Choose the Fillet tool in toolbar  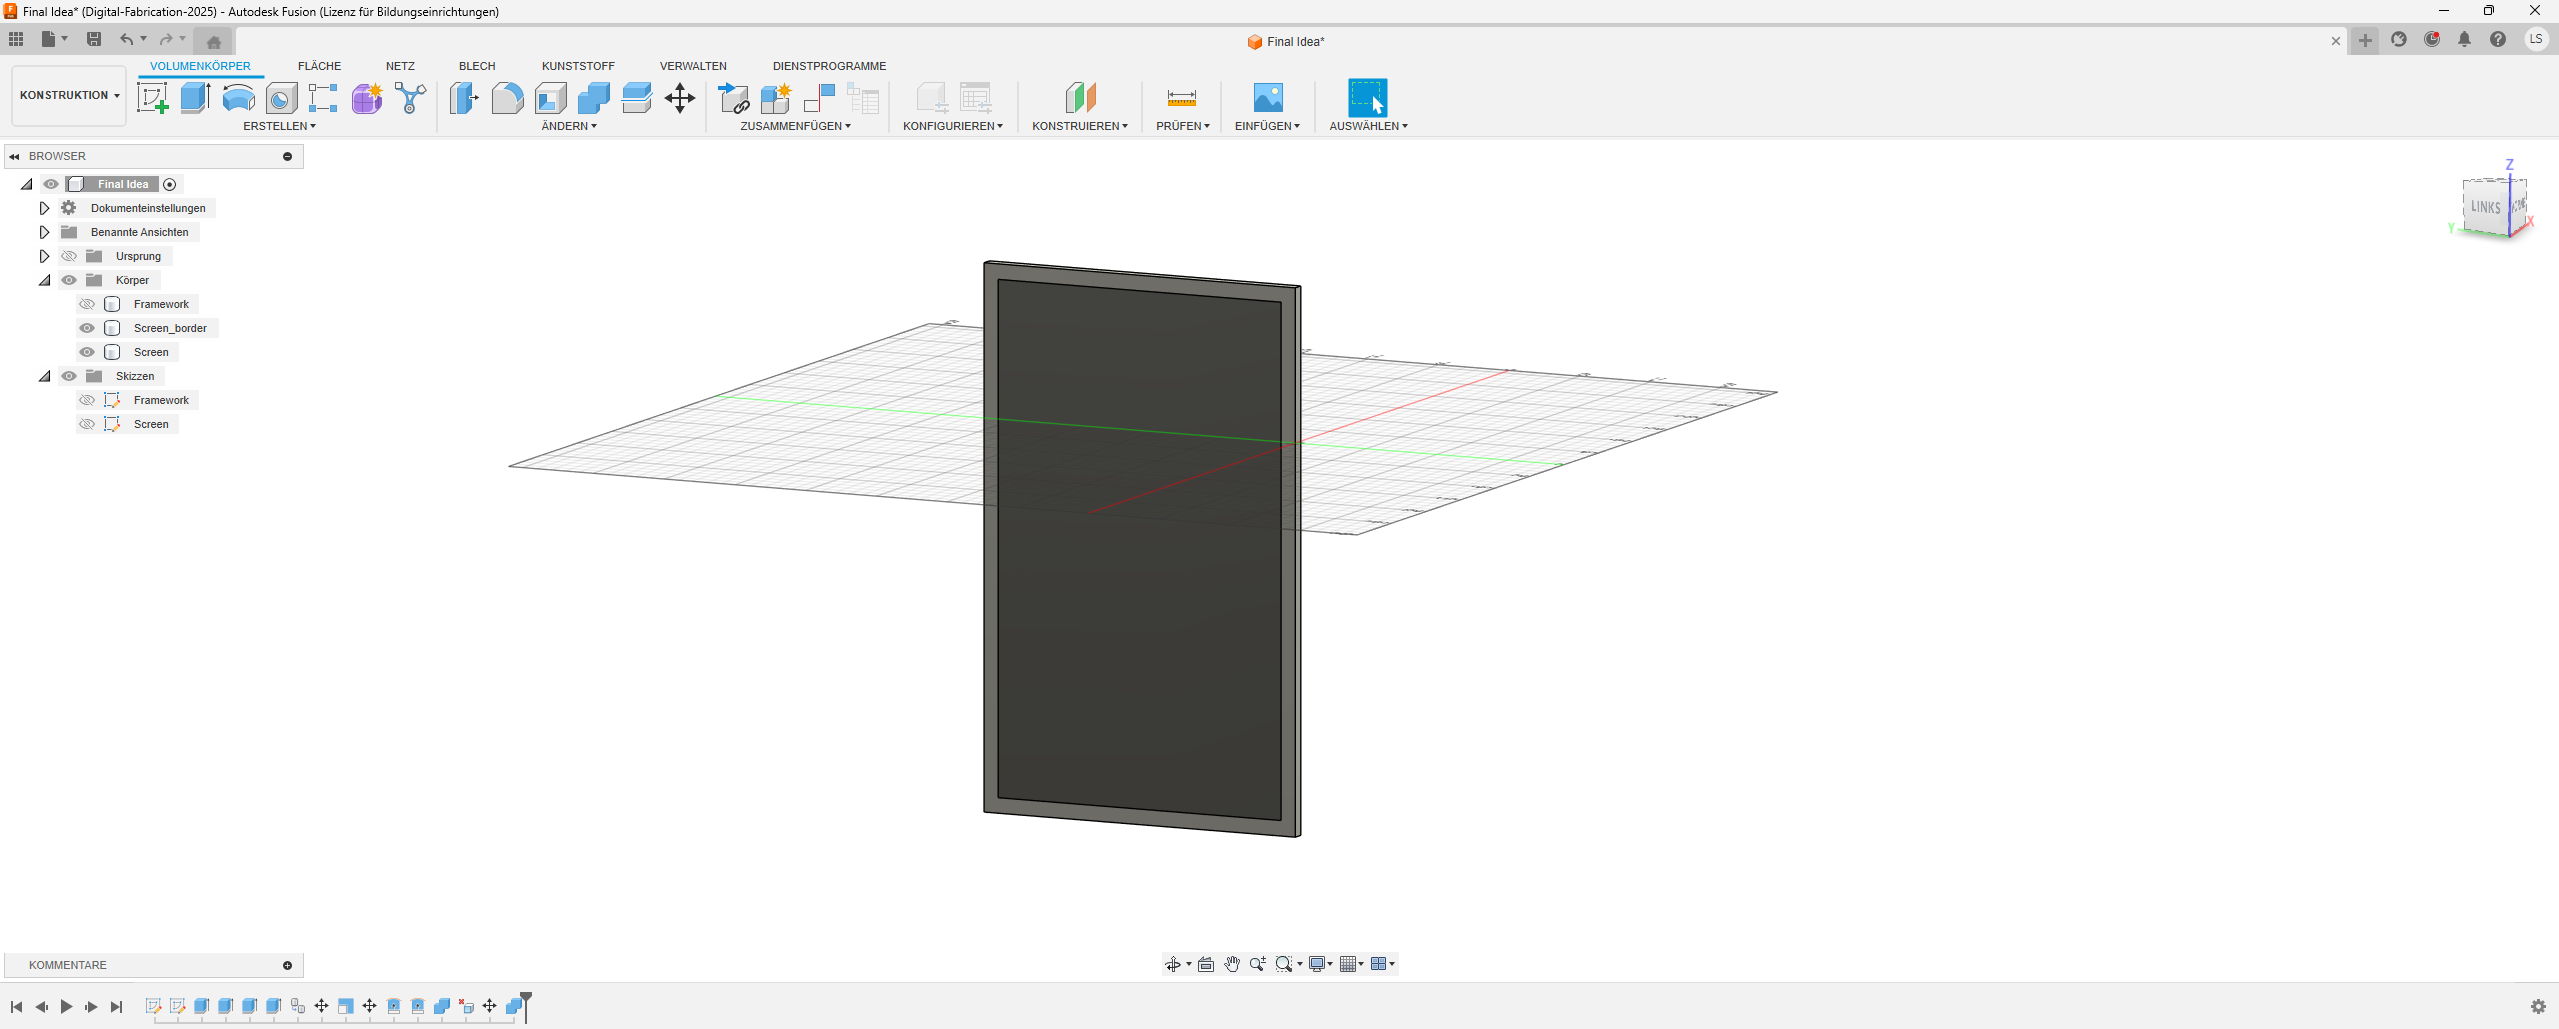coord(507,98)
